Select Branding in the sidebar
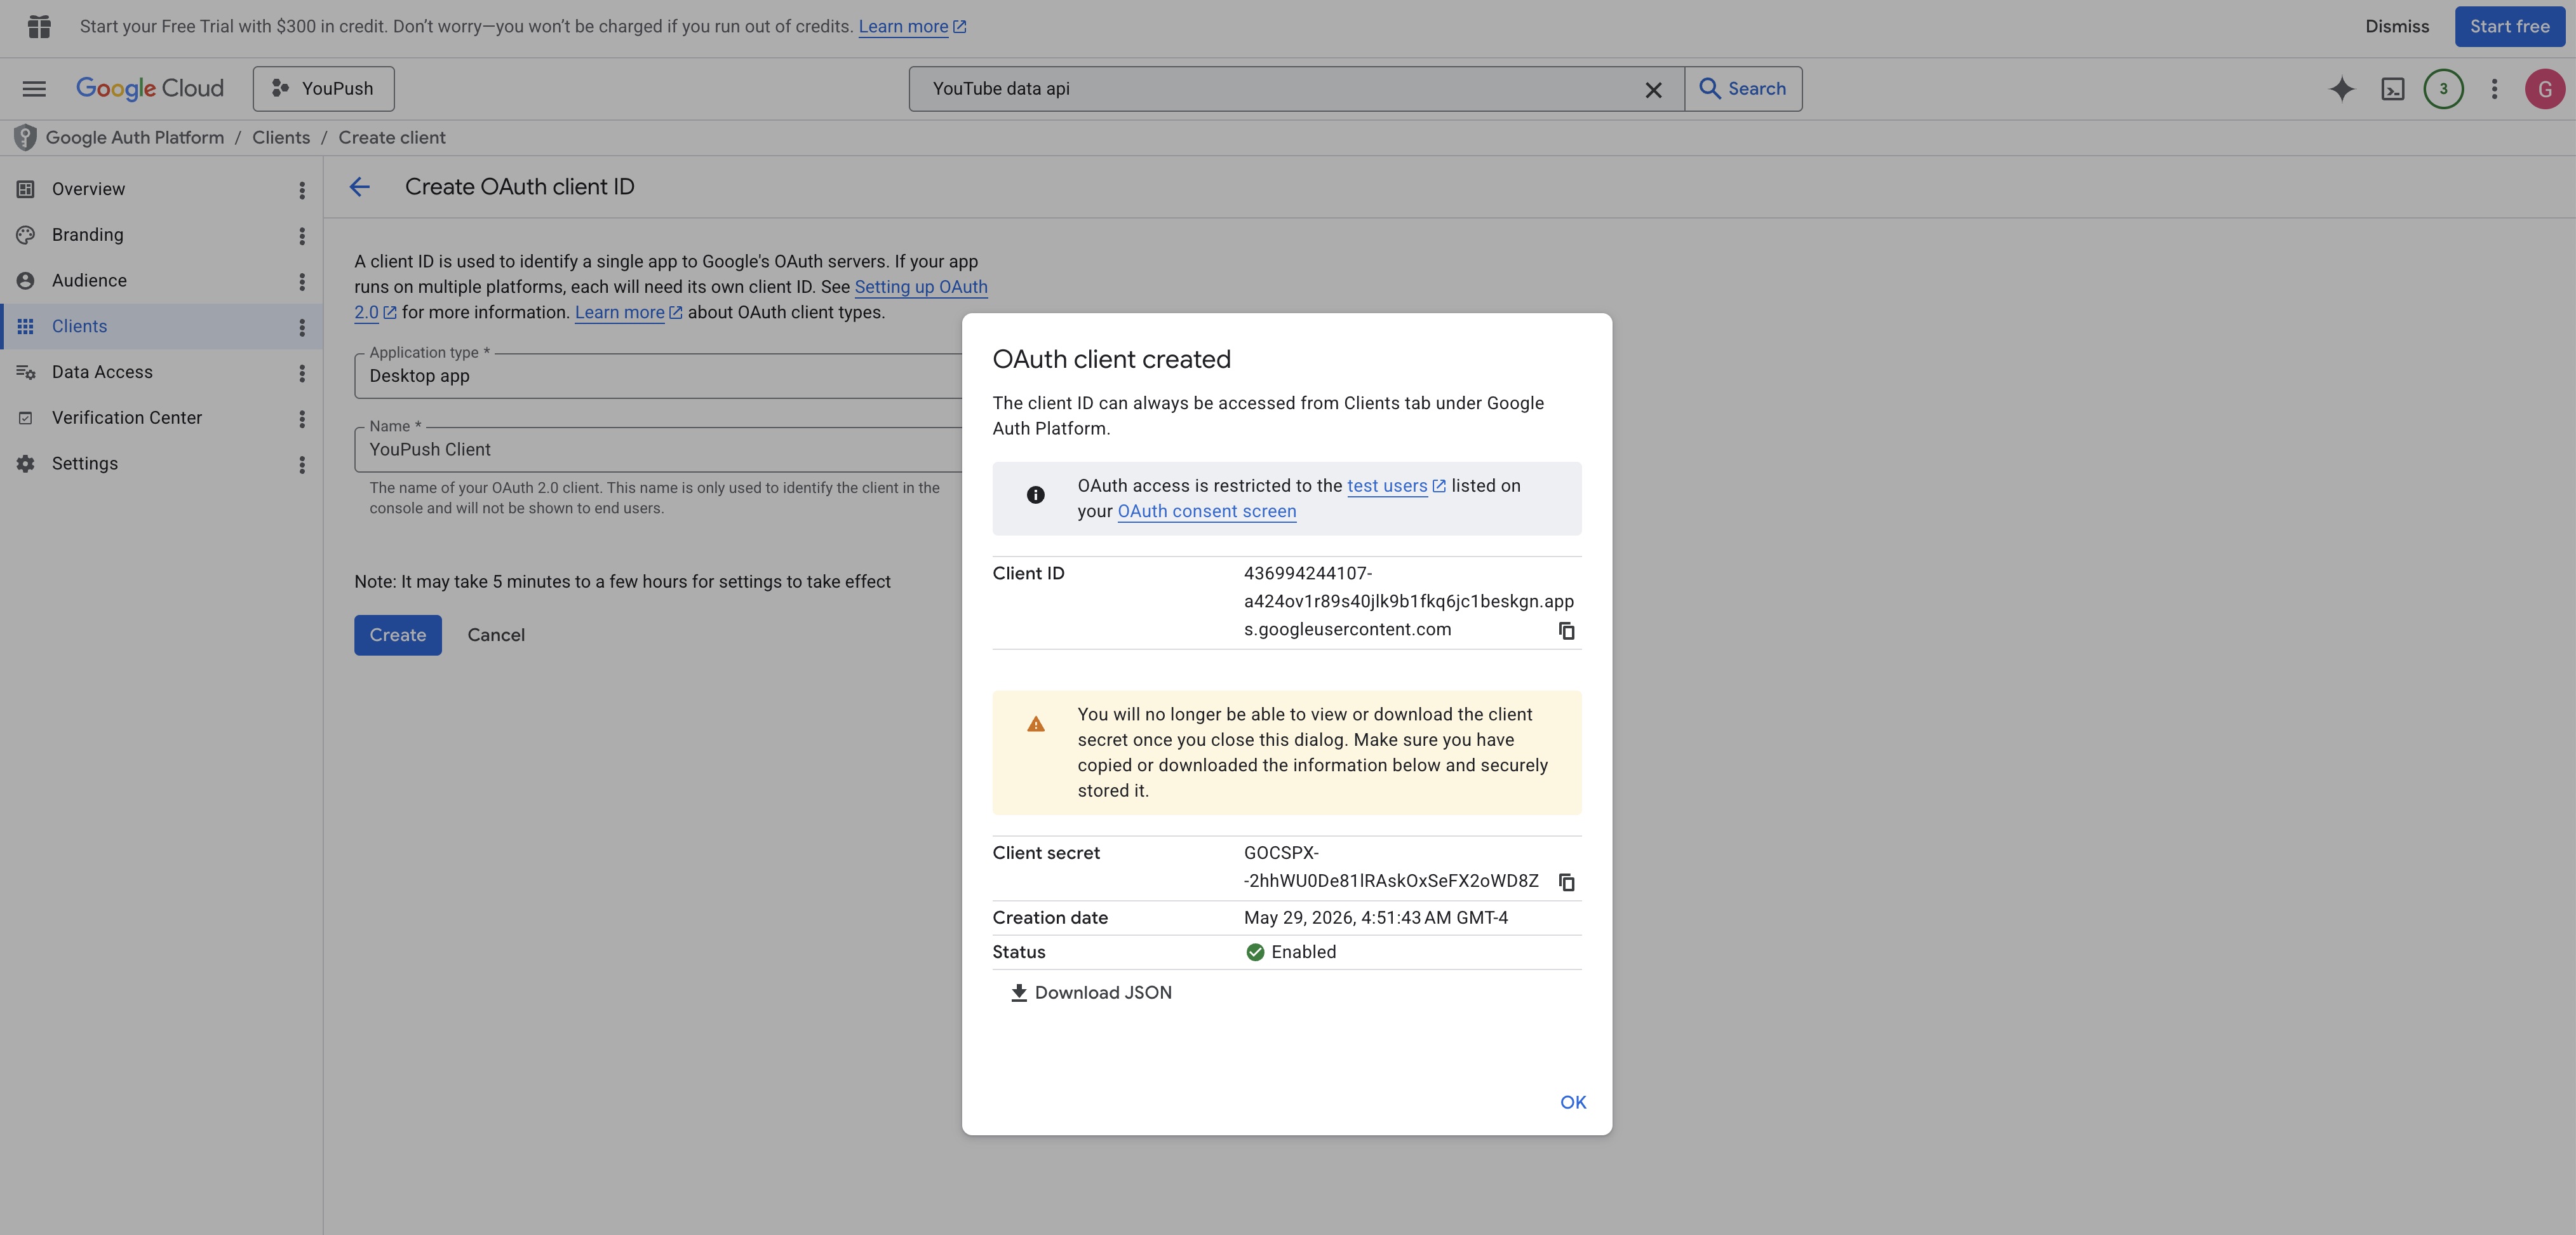 point(88,235)
